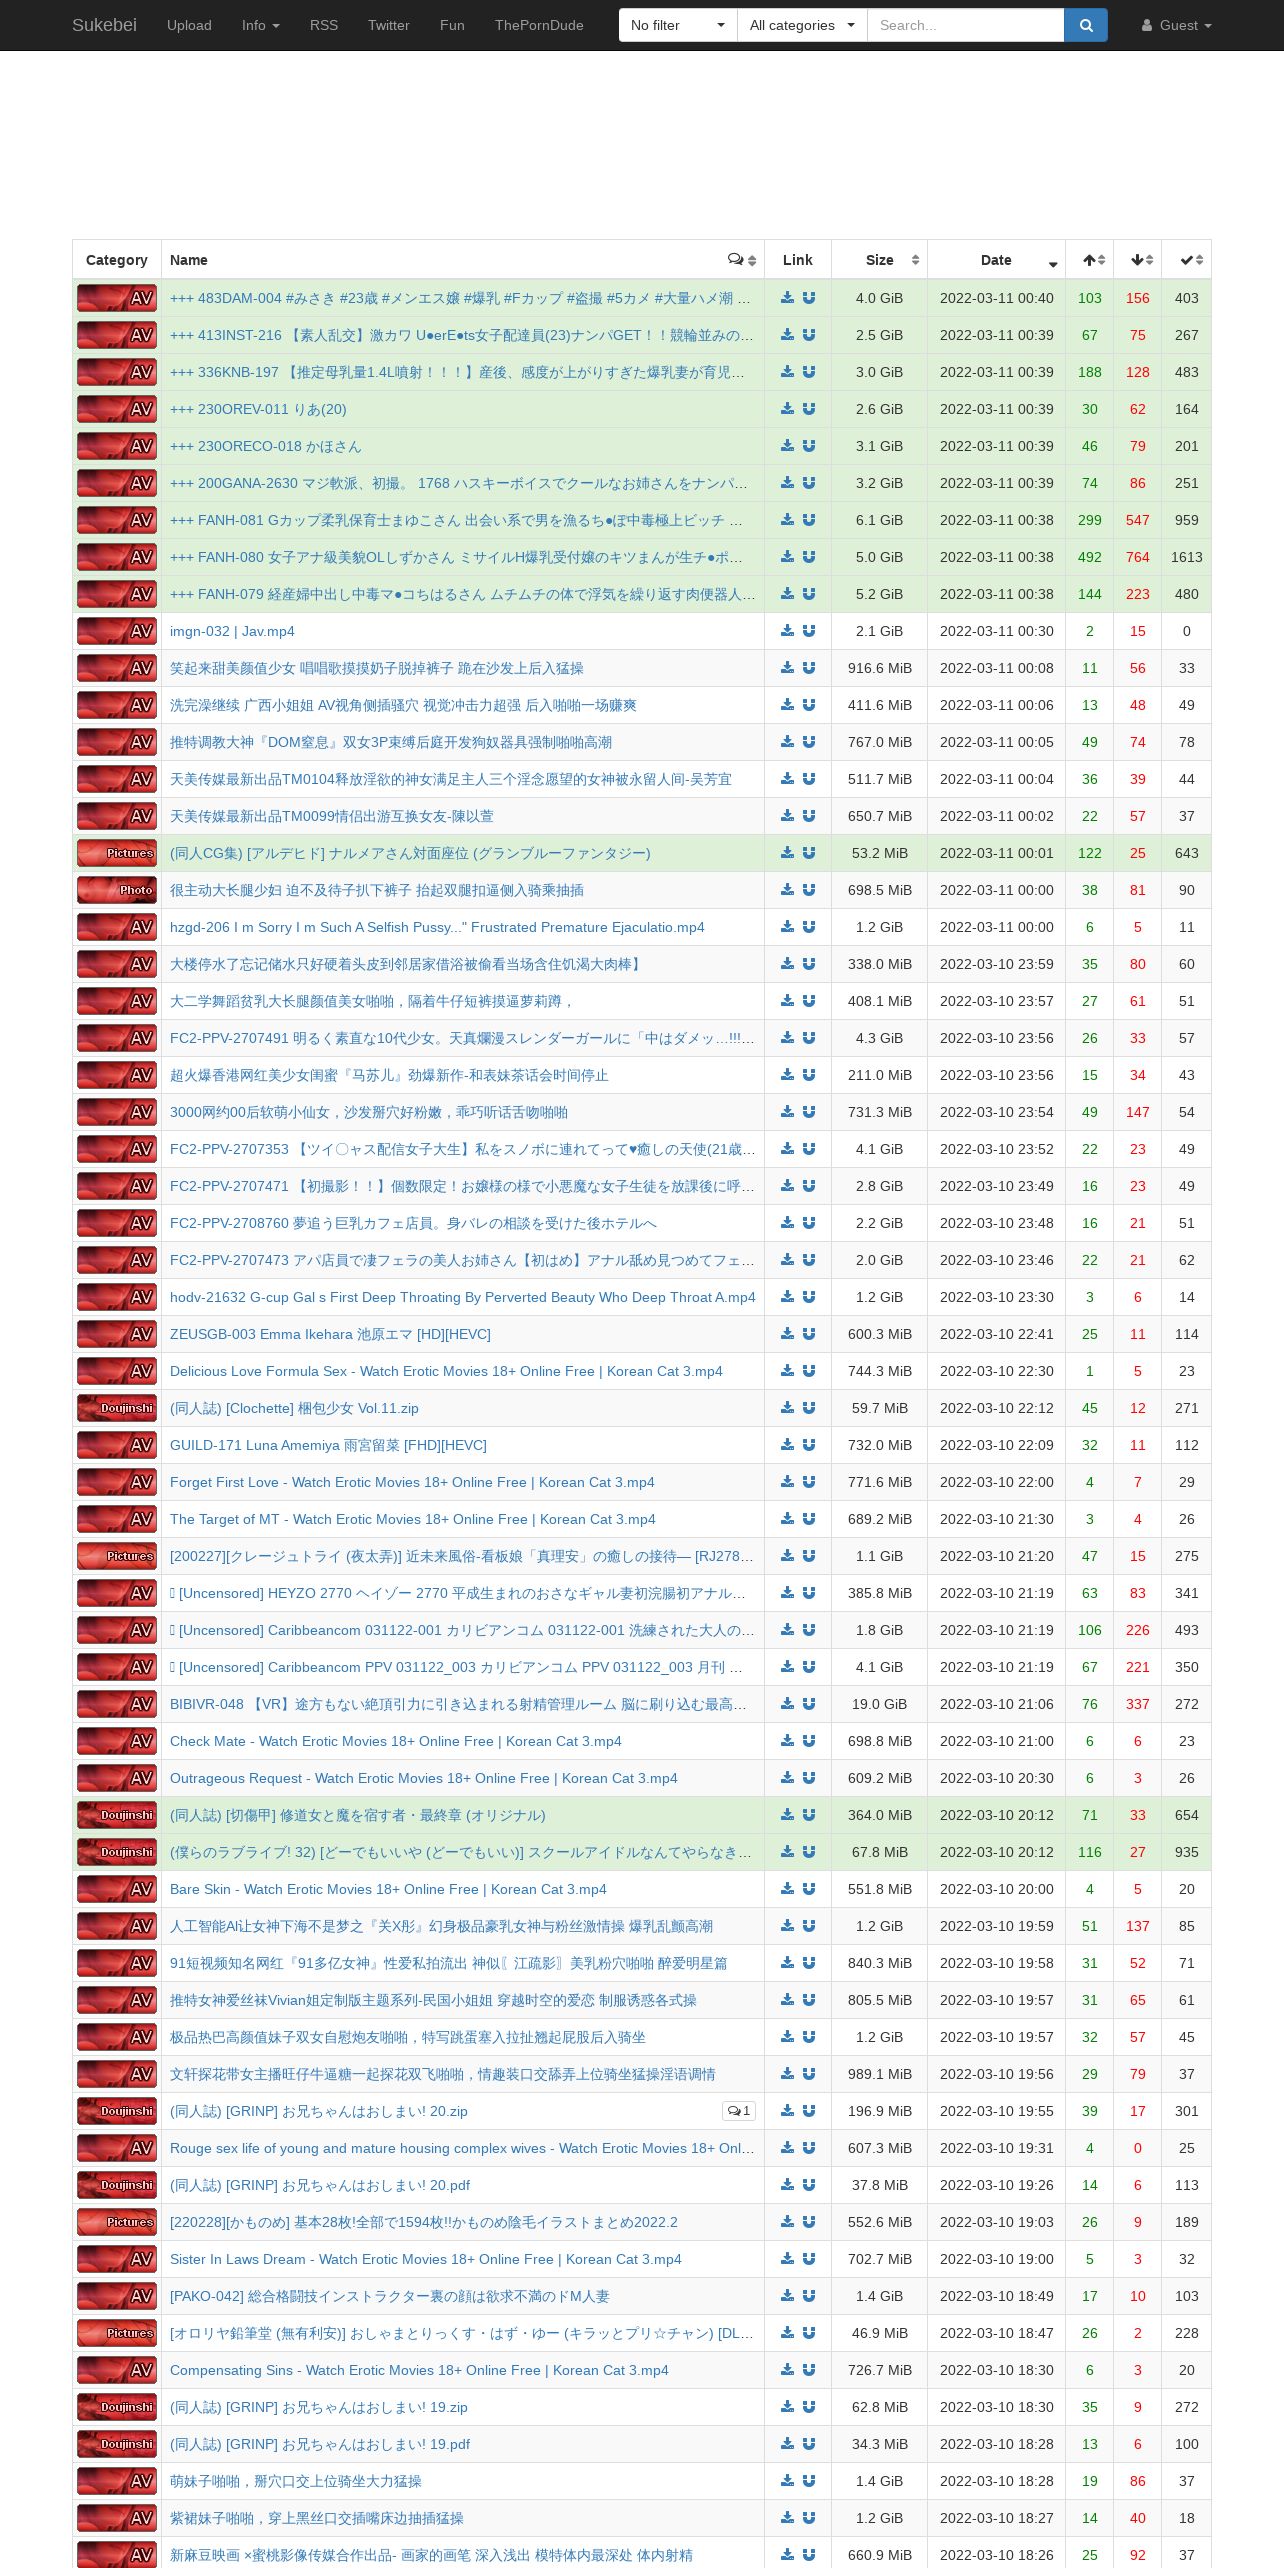
Task: Open Check Mate Korean Cat 3.mp4 entry
Action: coord(396,1741)
